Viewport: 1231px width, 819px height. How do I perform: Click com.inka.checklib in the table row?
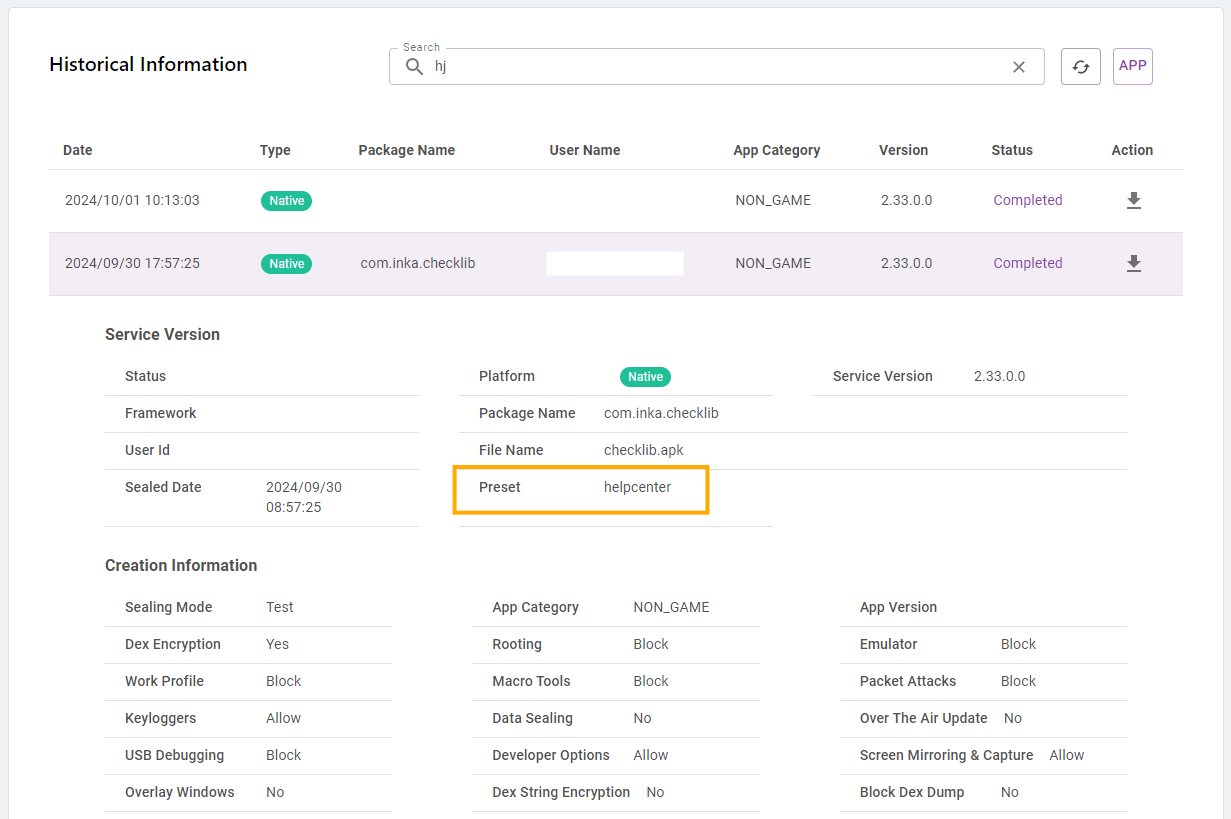click(x=418, y=263)
